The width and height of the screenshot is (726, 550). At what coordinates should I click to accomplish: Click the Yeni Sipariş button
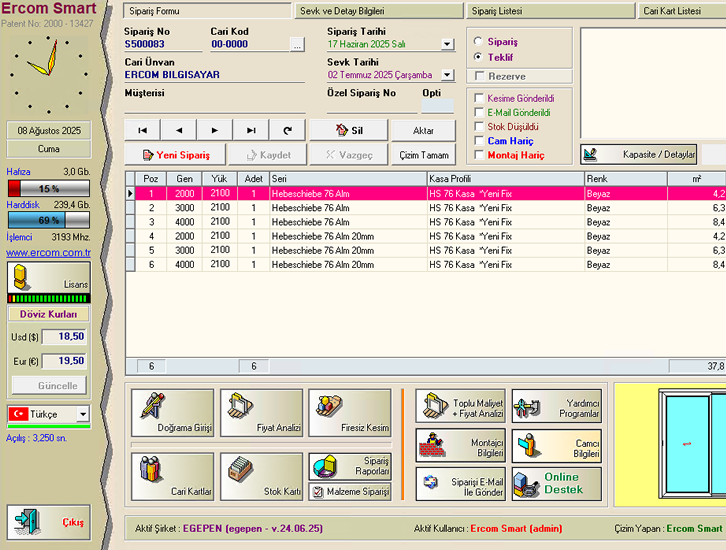tap(175, 155)
